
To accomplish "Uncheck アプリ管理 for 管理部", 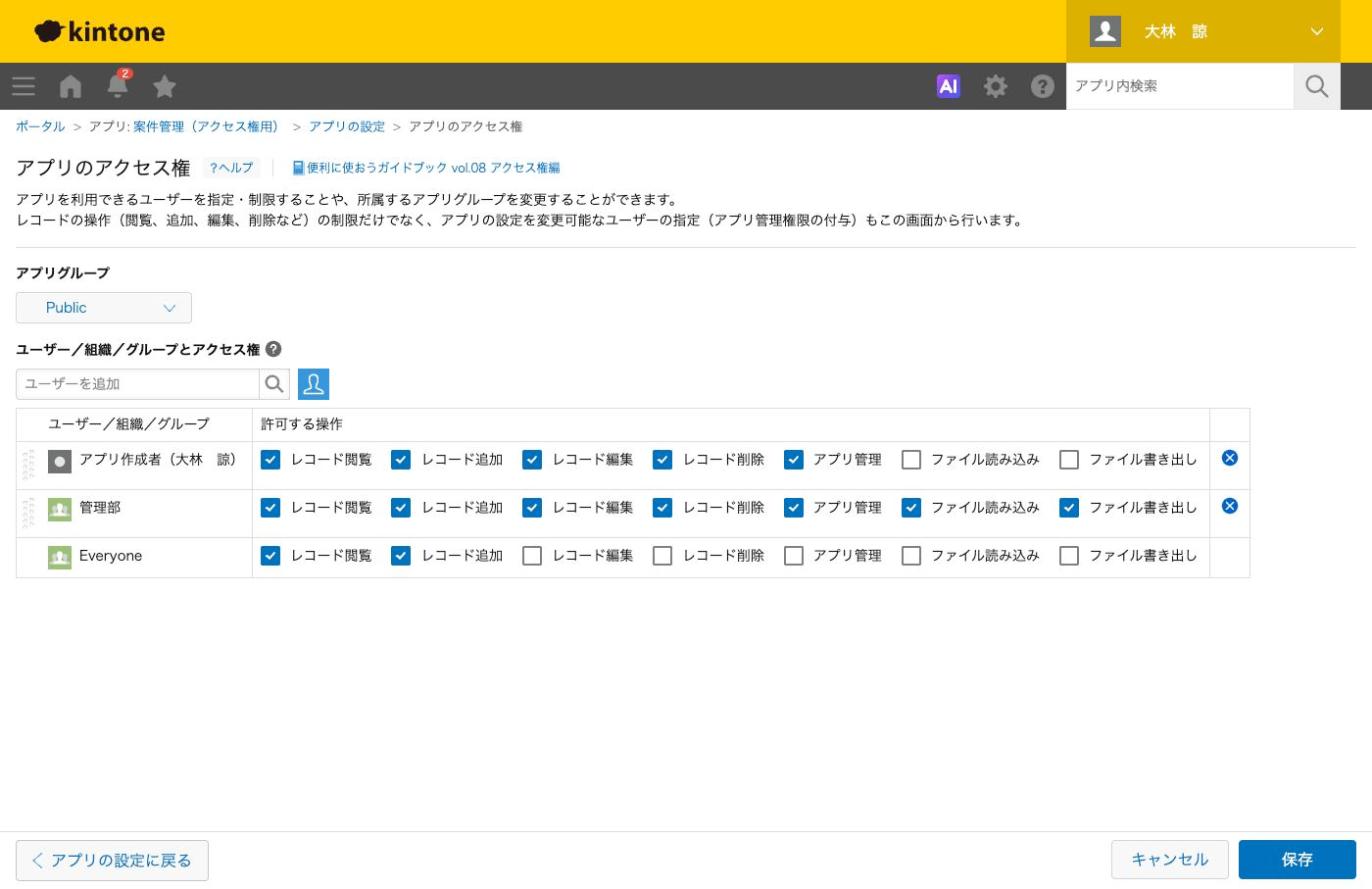I will point(794,508).
